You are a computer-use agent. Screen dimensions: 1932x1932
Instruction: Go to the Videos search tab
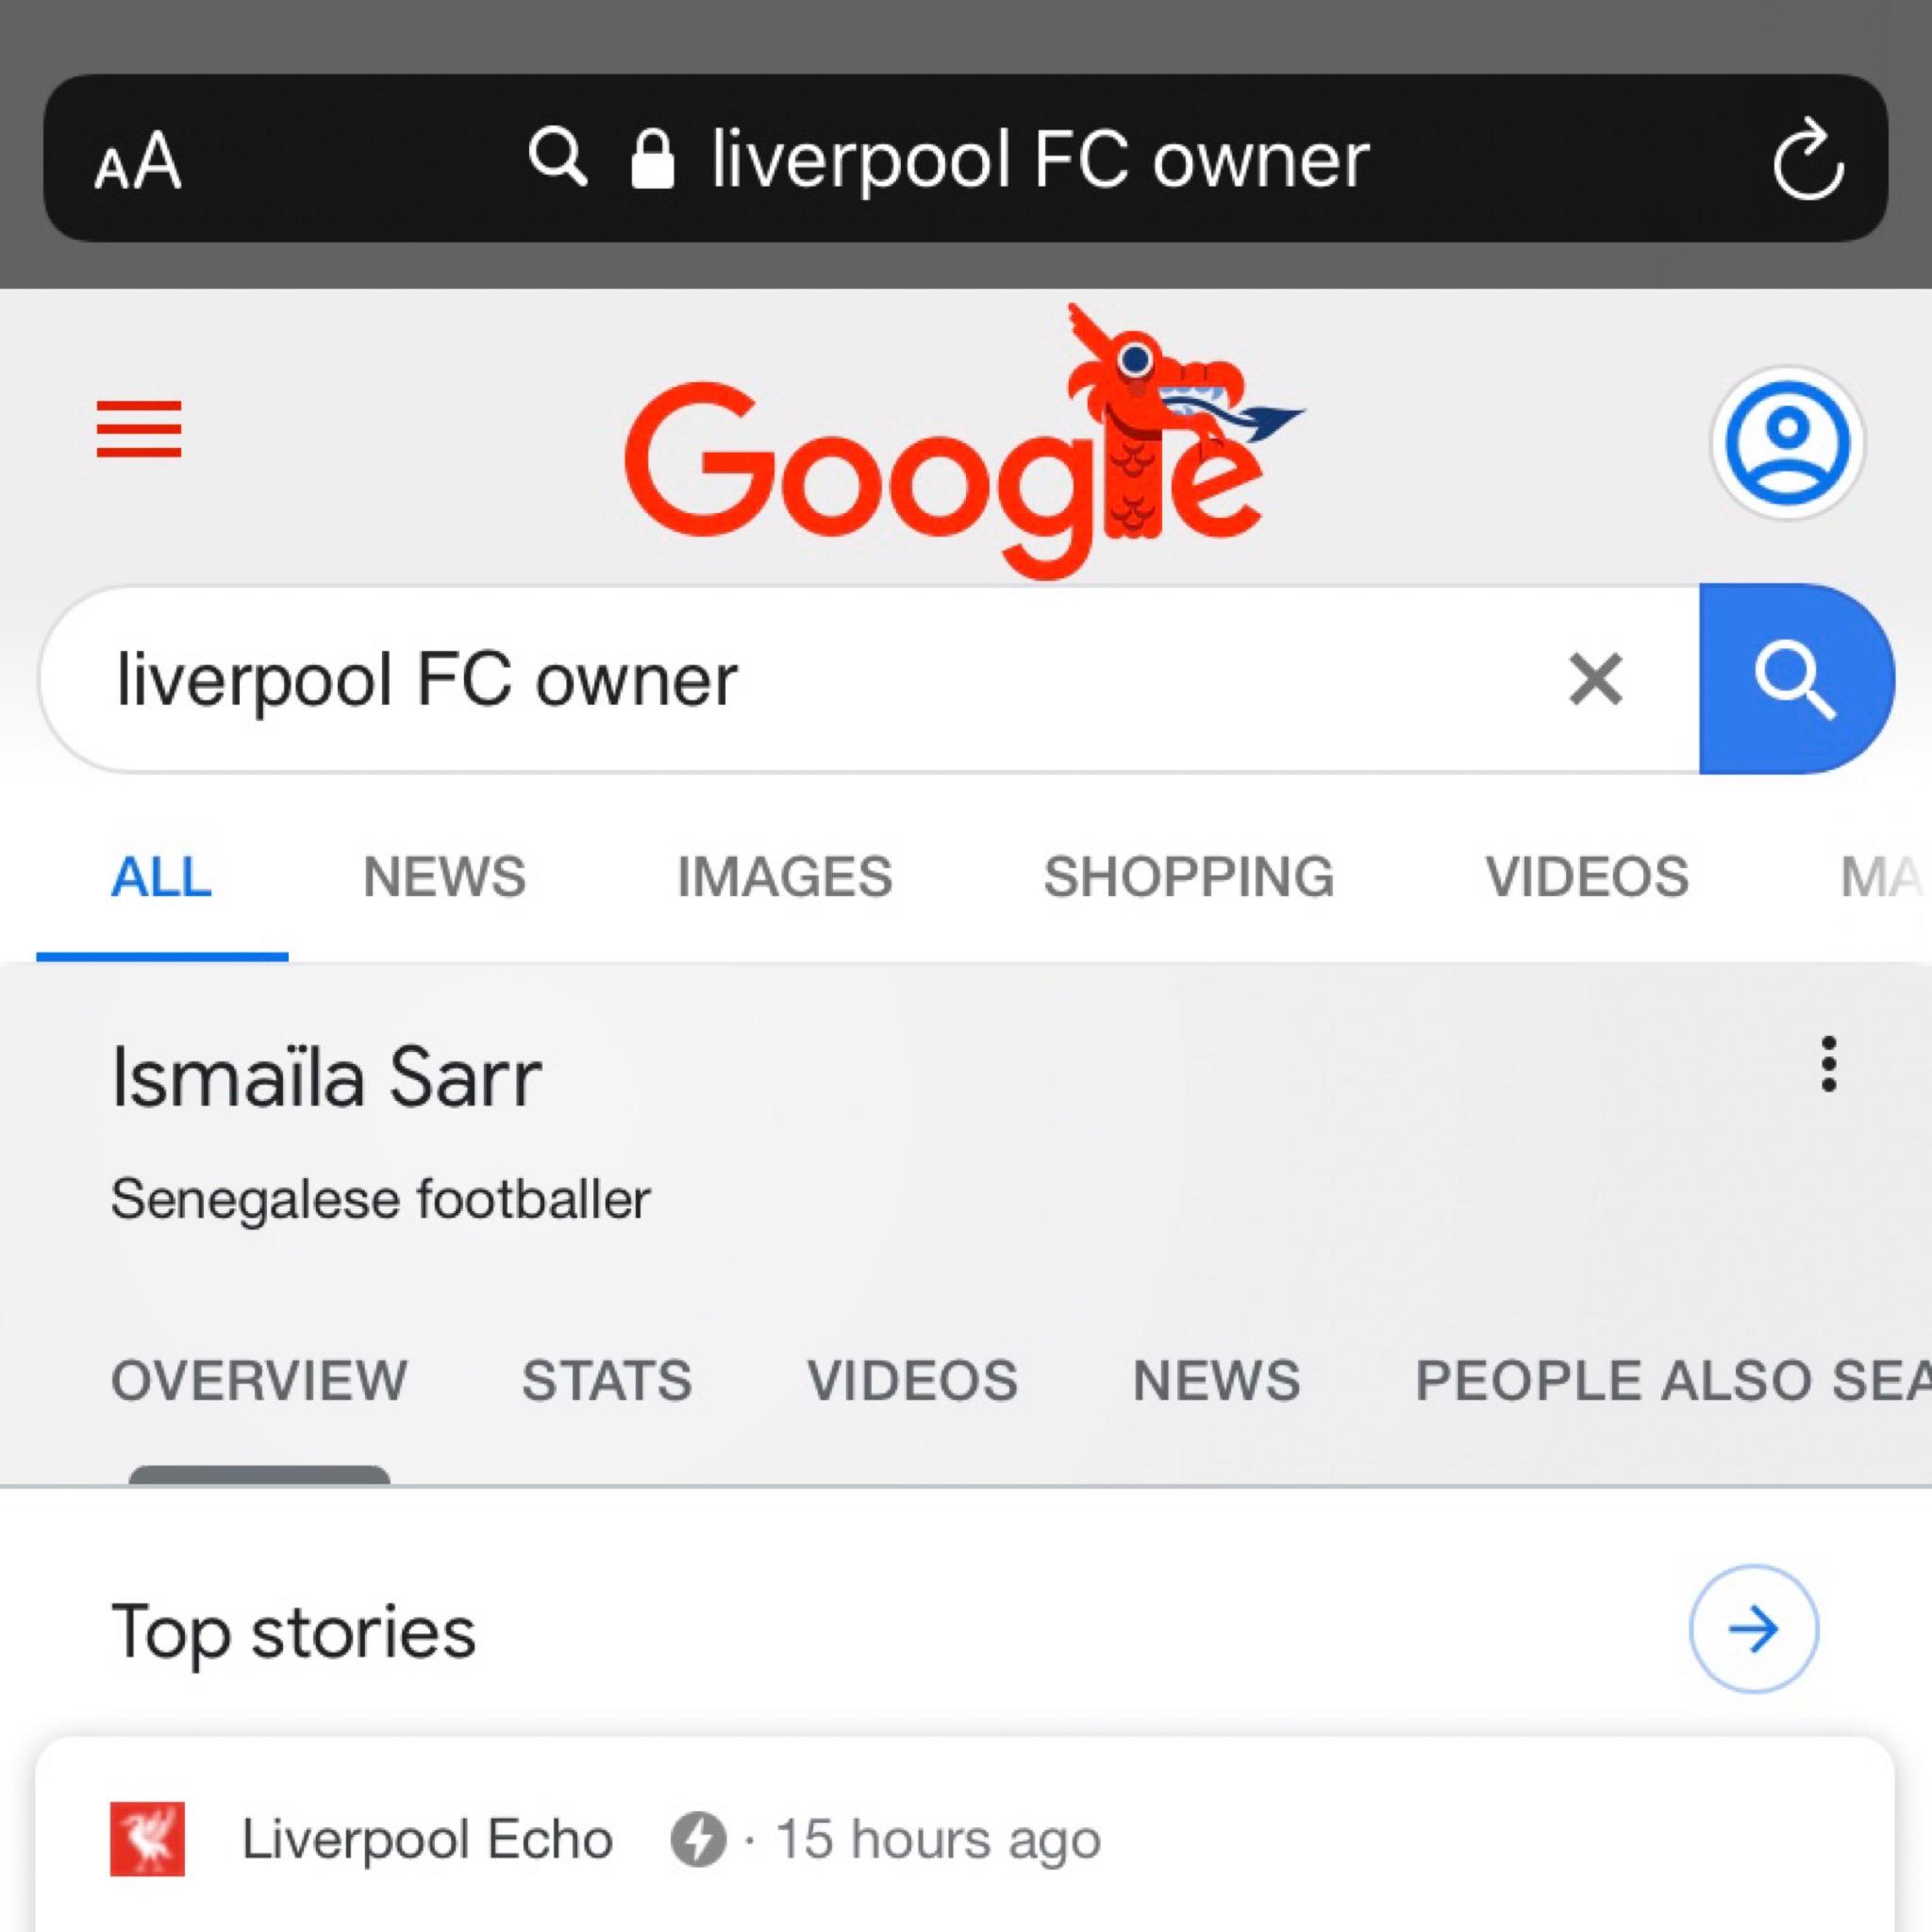1586,877
